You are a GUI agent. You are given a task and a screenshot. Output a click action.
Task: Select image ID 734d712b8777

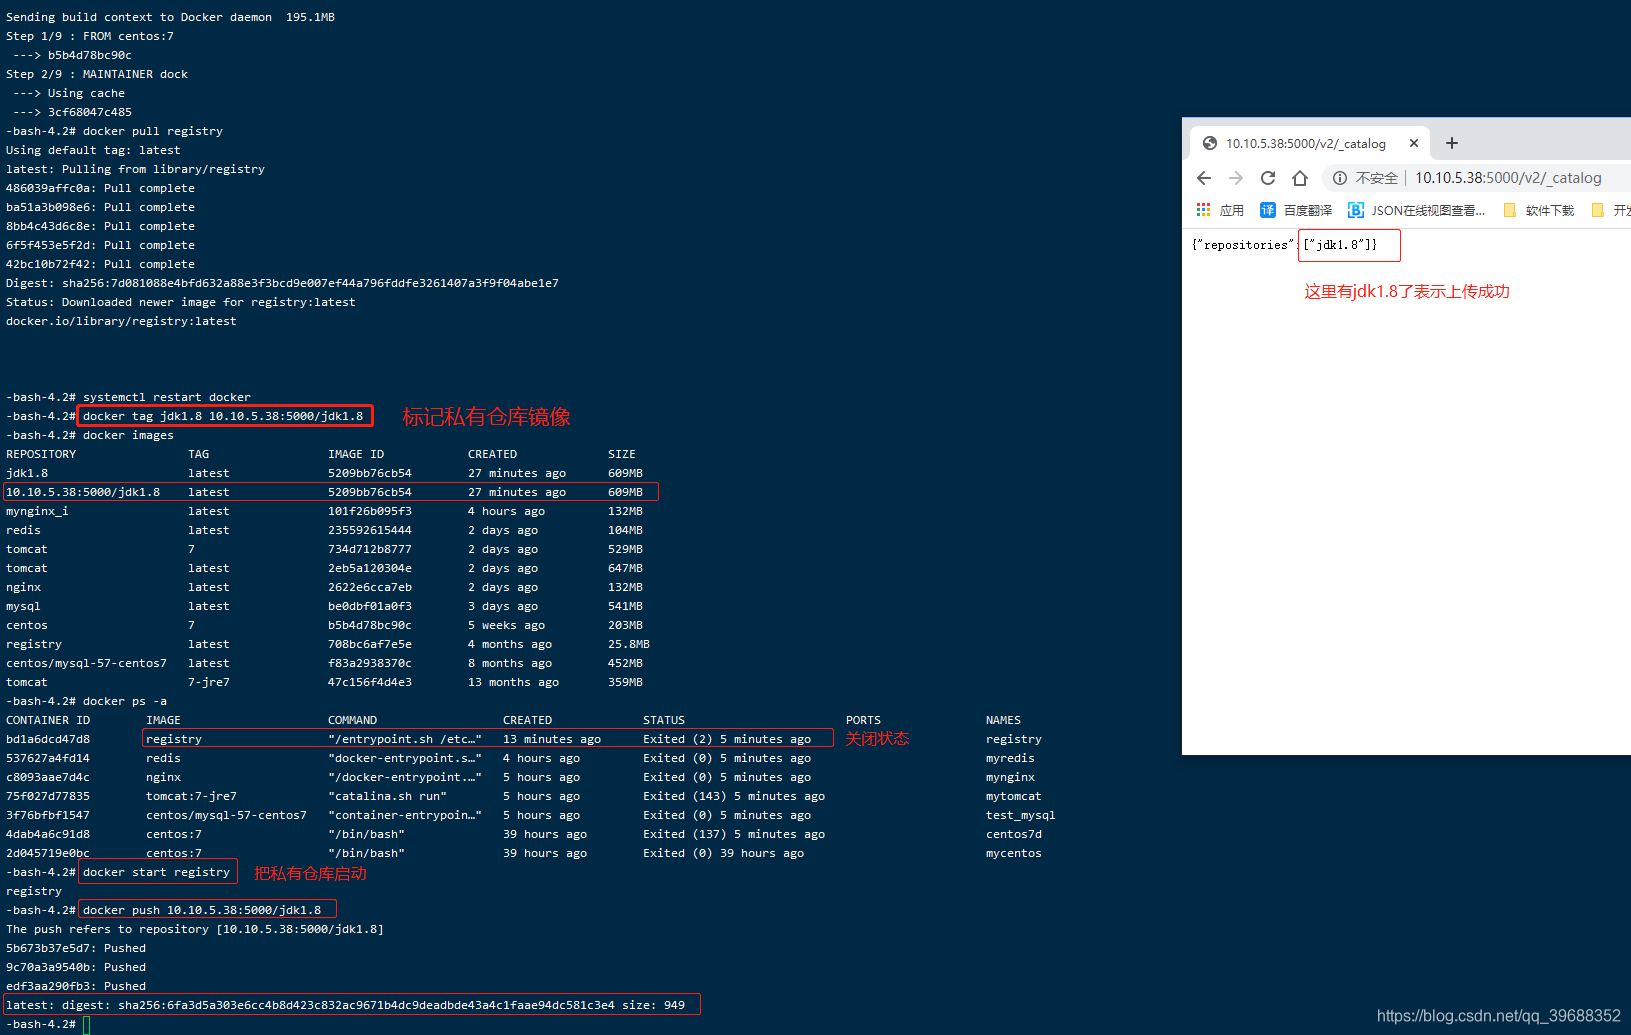pos(370,549)
